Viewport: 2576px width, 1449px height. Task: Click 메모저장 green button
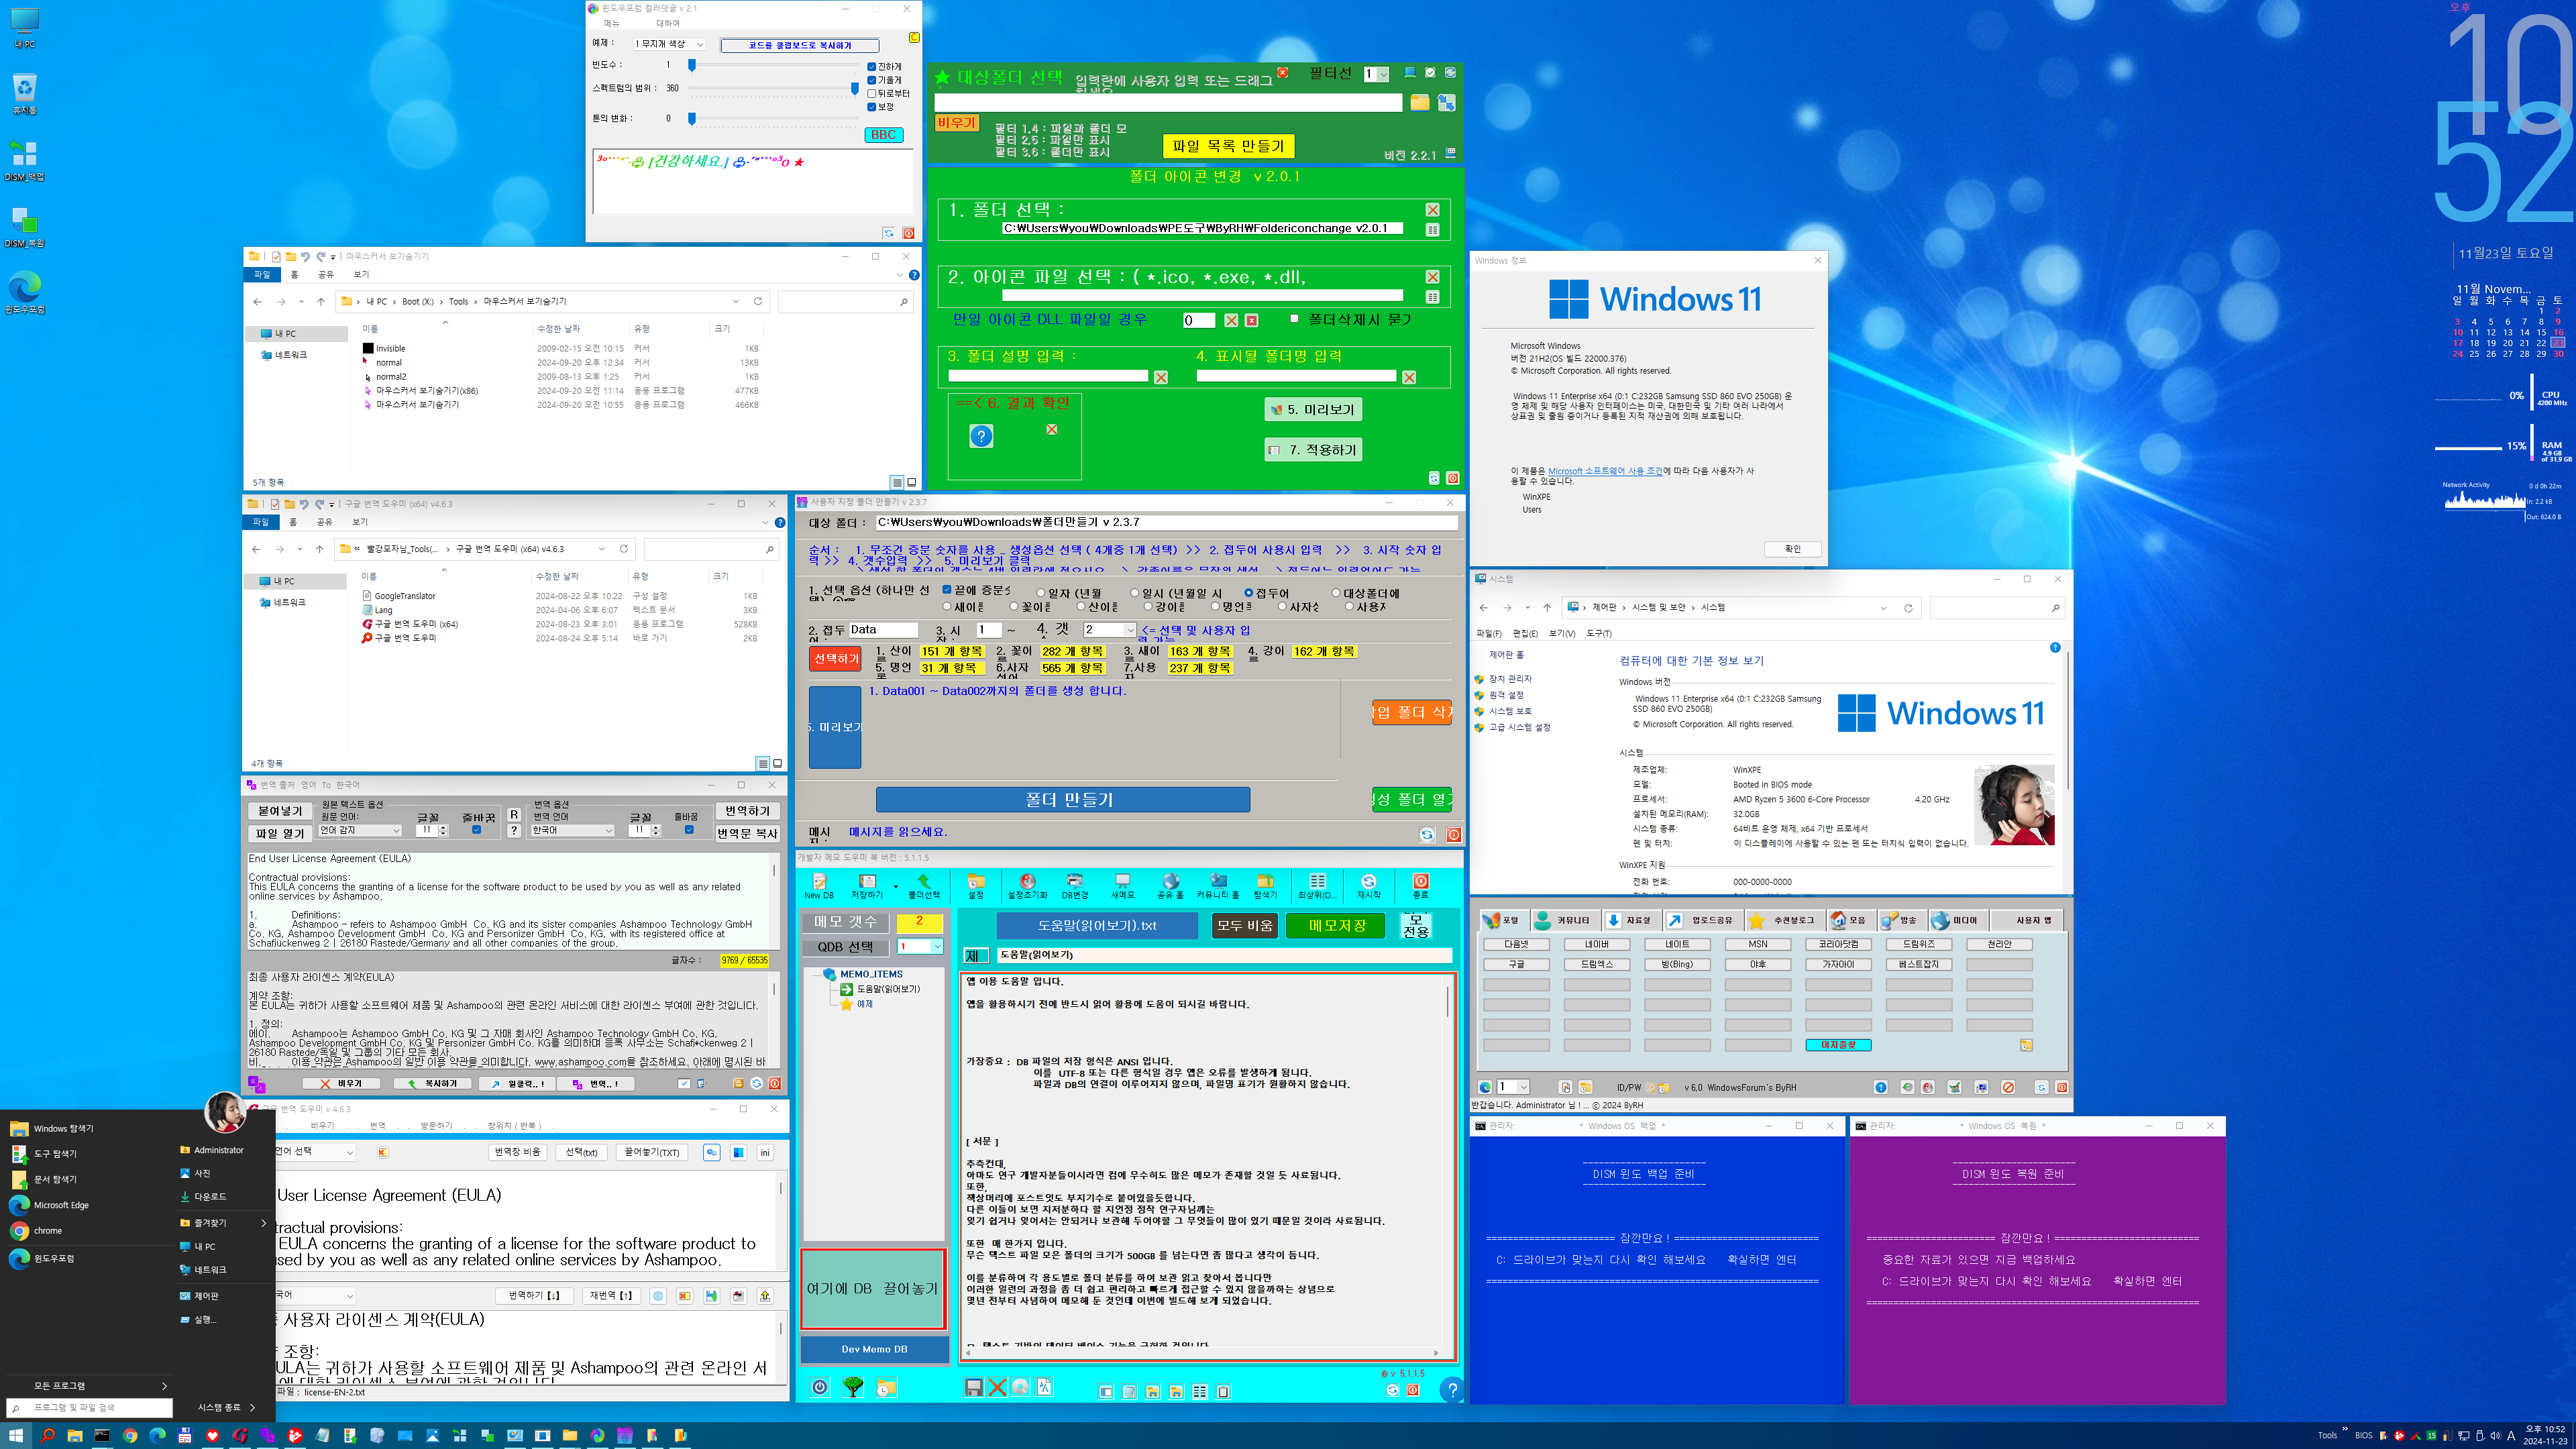(x=1336, y=925)
